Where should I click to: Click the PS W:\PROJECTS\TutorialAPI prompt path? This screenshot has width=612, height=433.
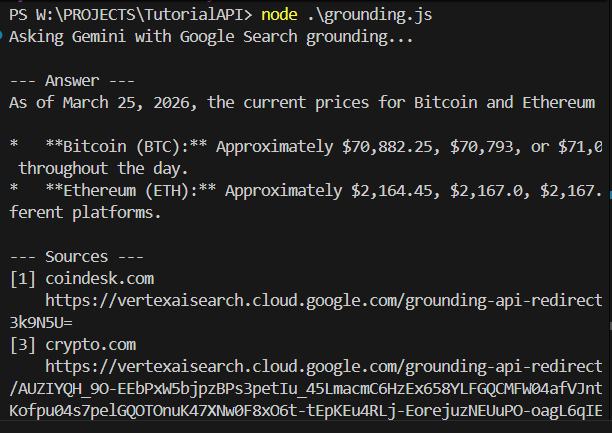[x=130, y=15]
